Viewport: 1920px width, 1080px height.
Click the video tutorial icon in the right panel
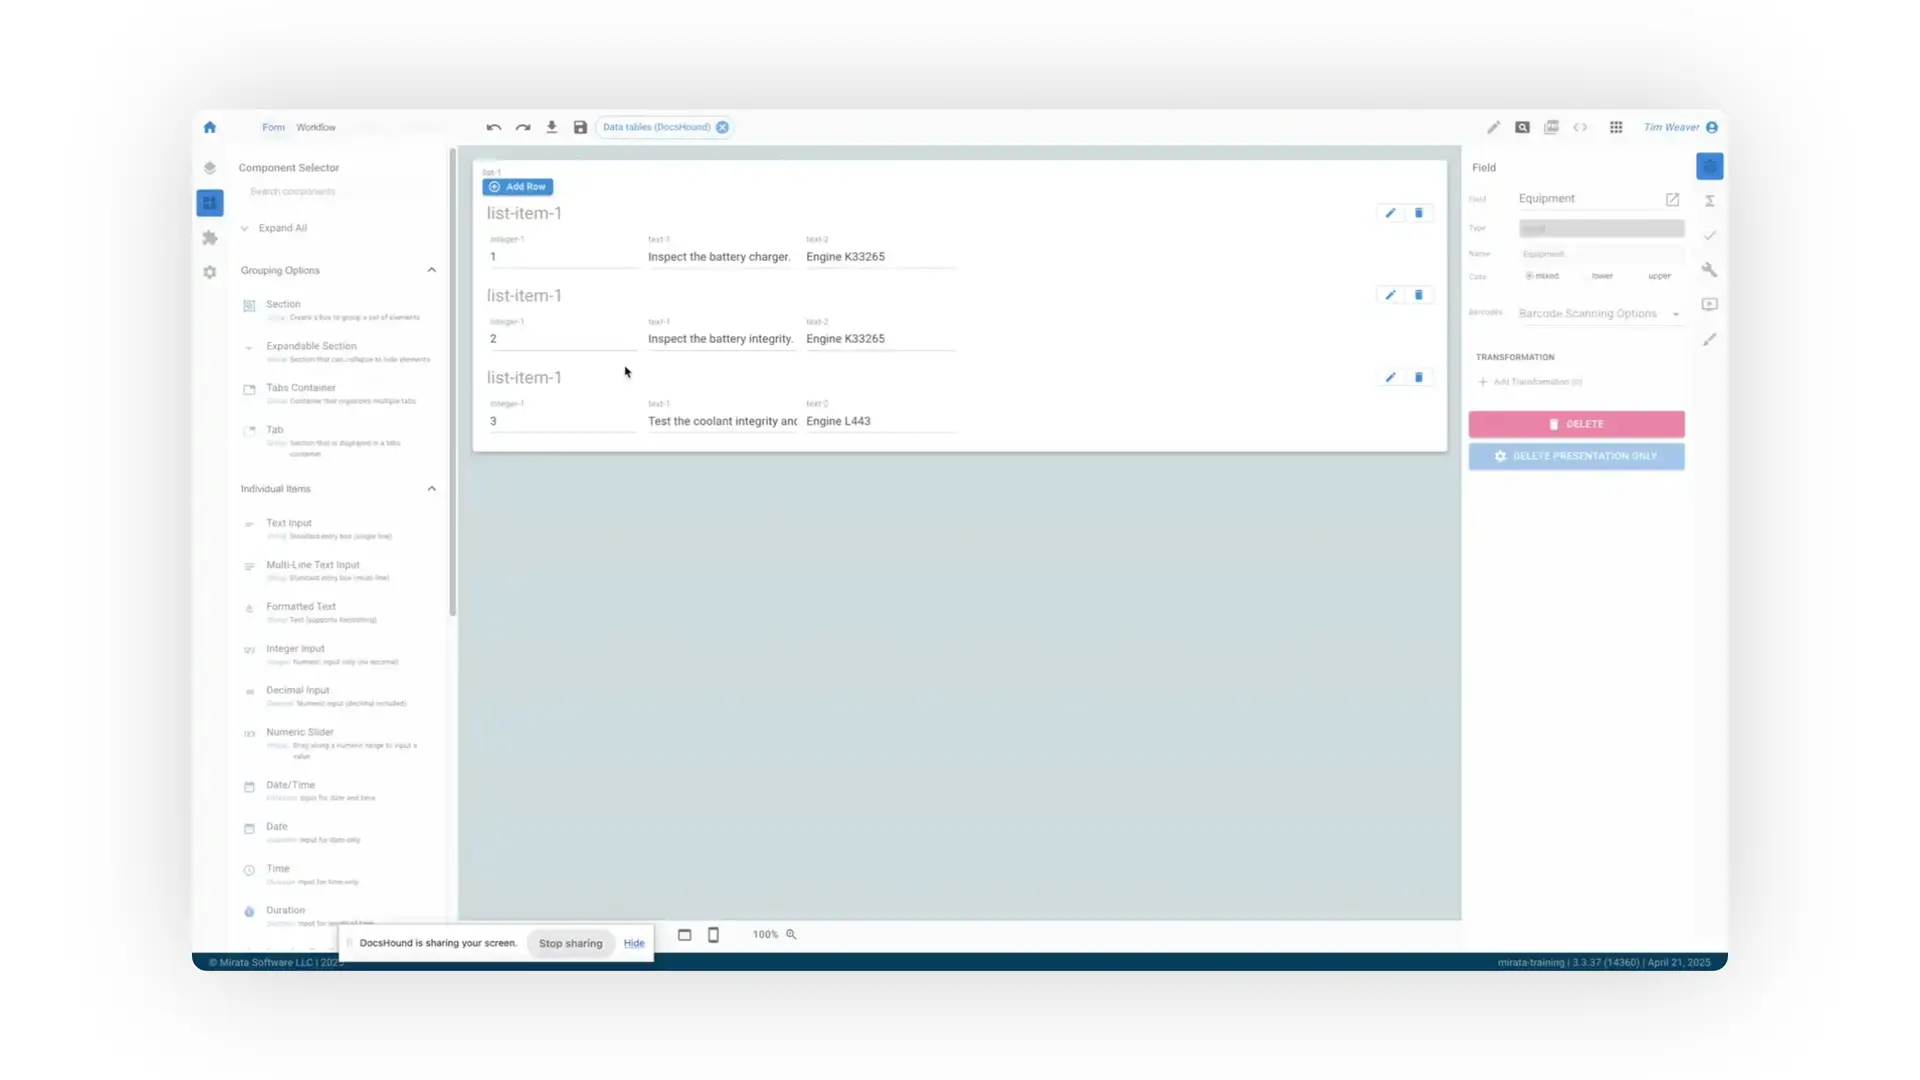point(1709,304)
